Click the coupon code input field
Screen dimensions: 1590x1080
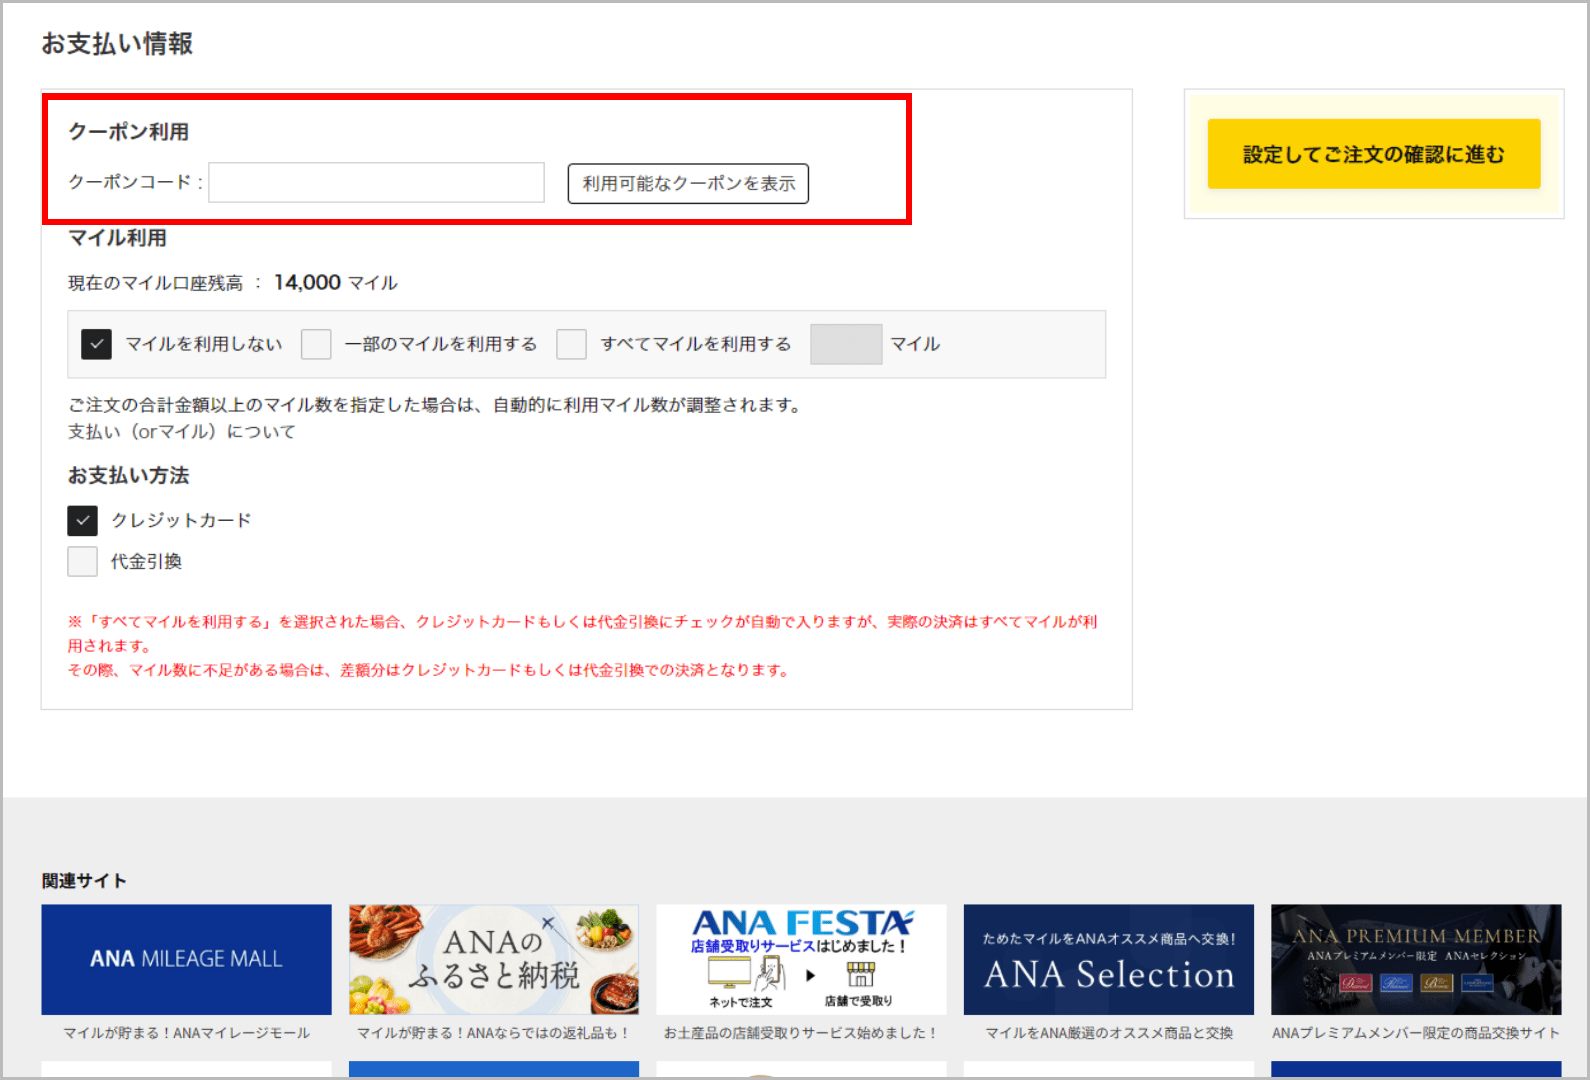376,183
